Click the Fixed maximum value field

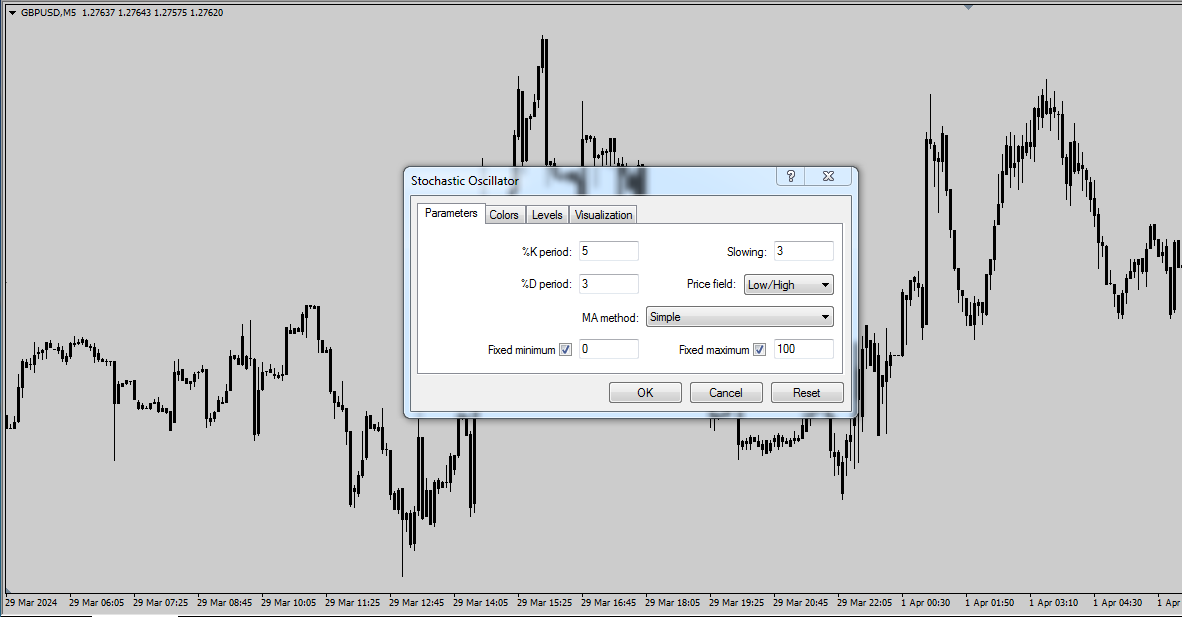(x=804, y=349)
